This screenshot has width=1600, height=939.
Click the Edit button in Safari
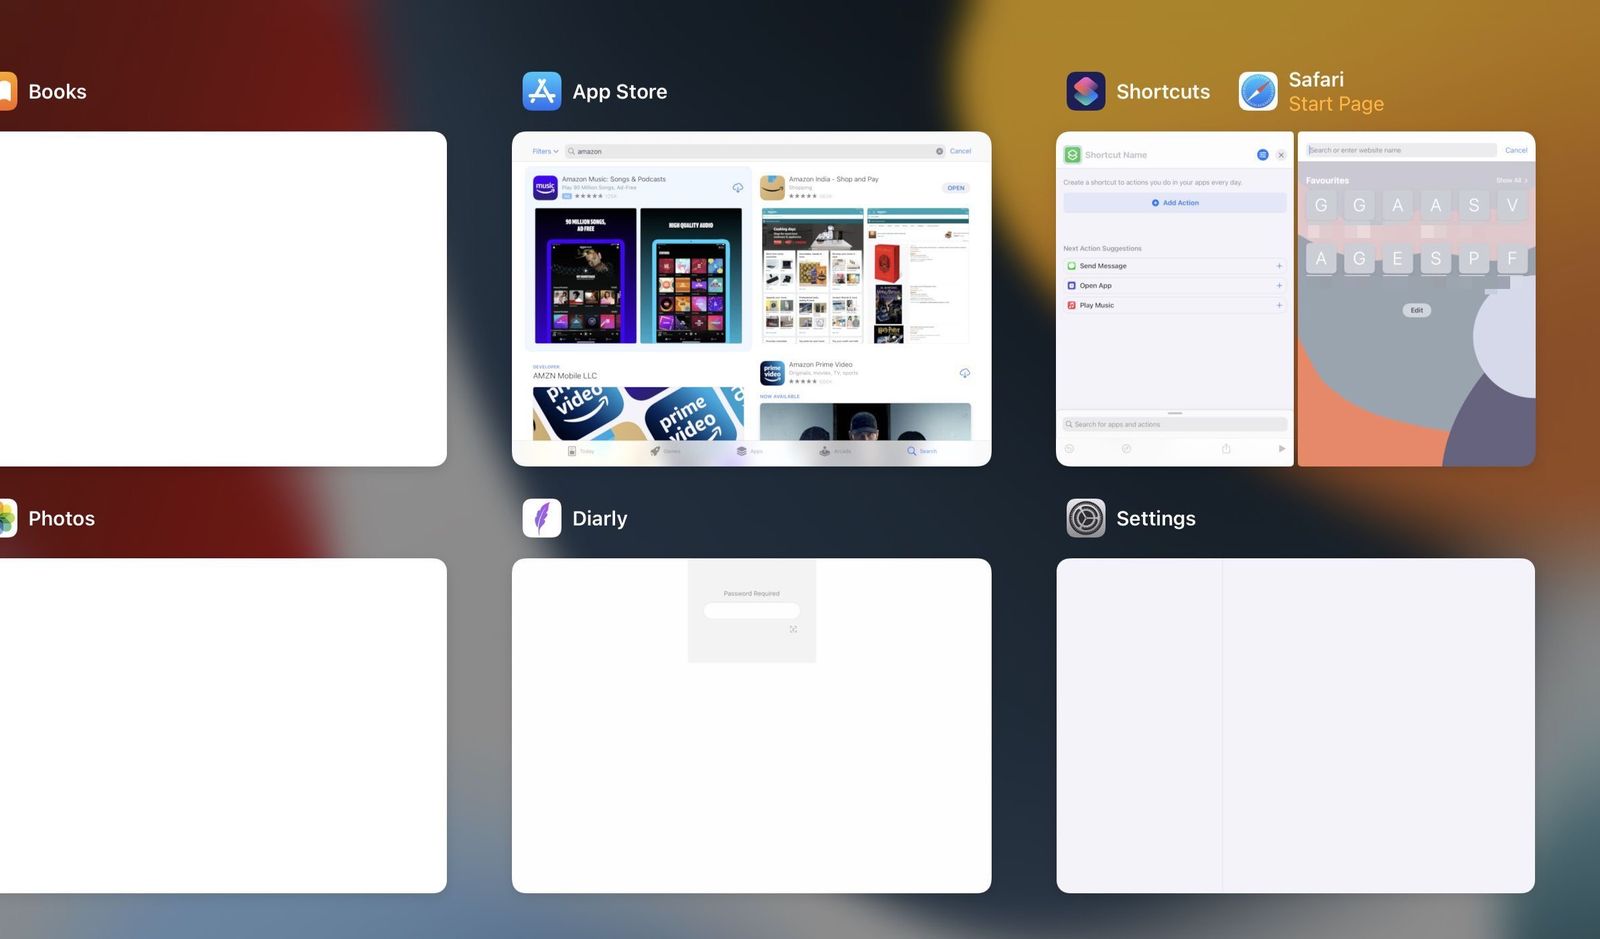pos(1416,310)
